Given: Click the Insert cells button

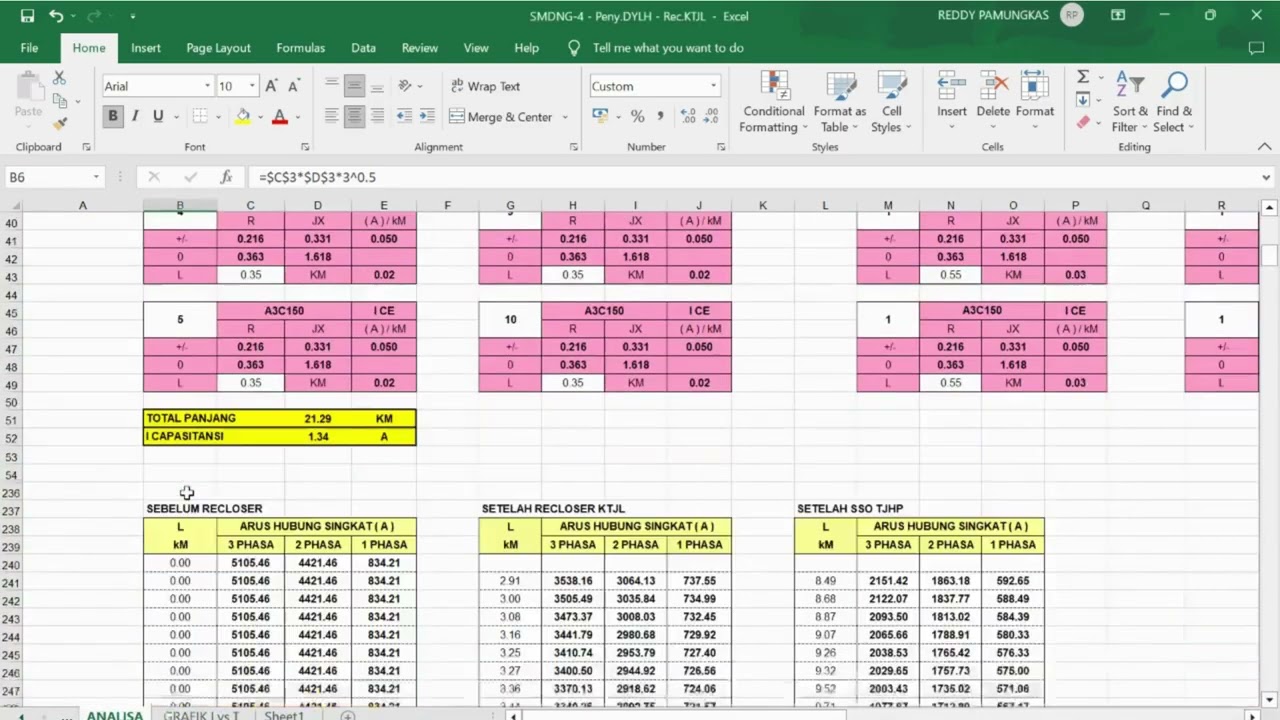Looking at the screenshot, I should click(x=952, y=101).
